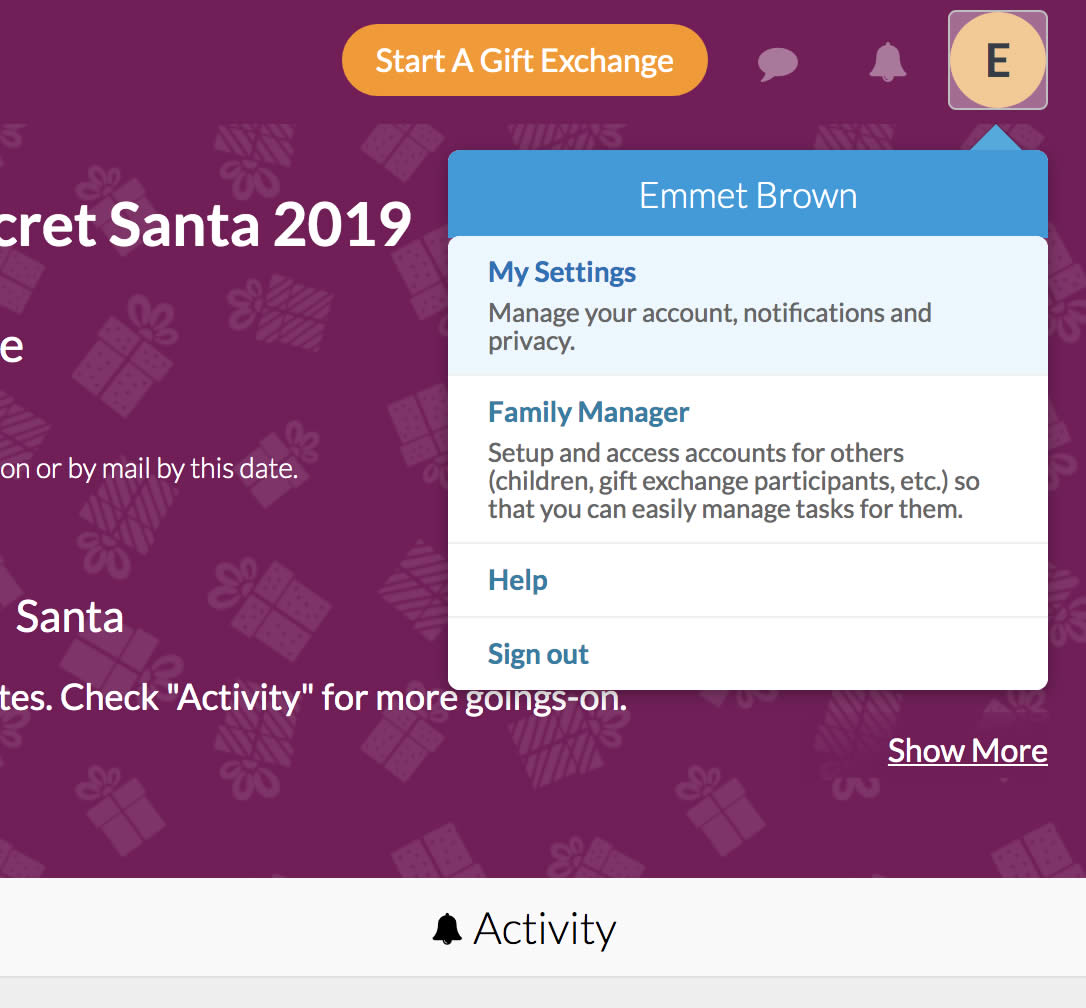The height and width of the screenshot is (1008, 1086).
Task: Open notifications bell in the top bar
Action: tap(887, 62)
